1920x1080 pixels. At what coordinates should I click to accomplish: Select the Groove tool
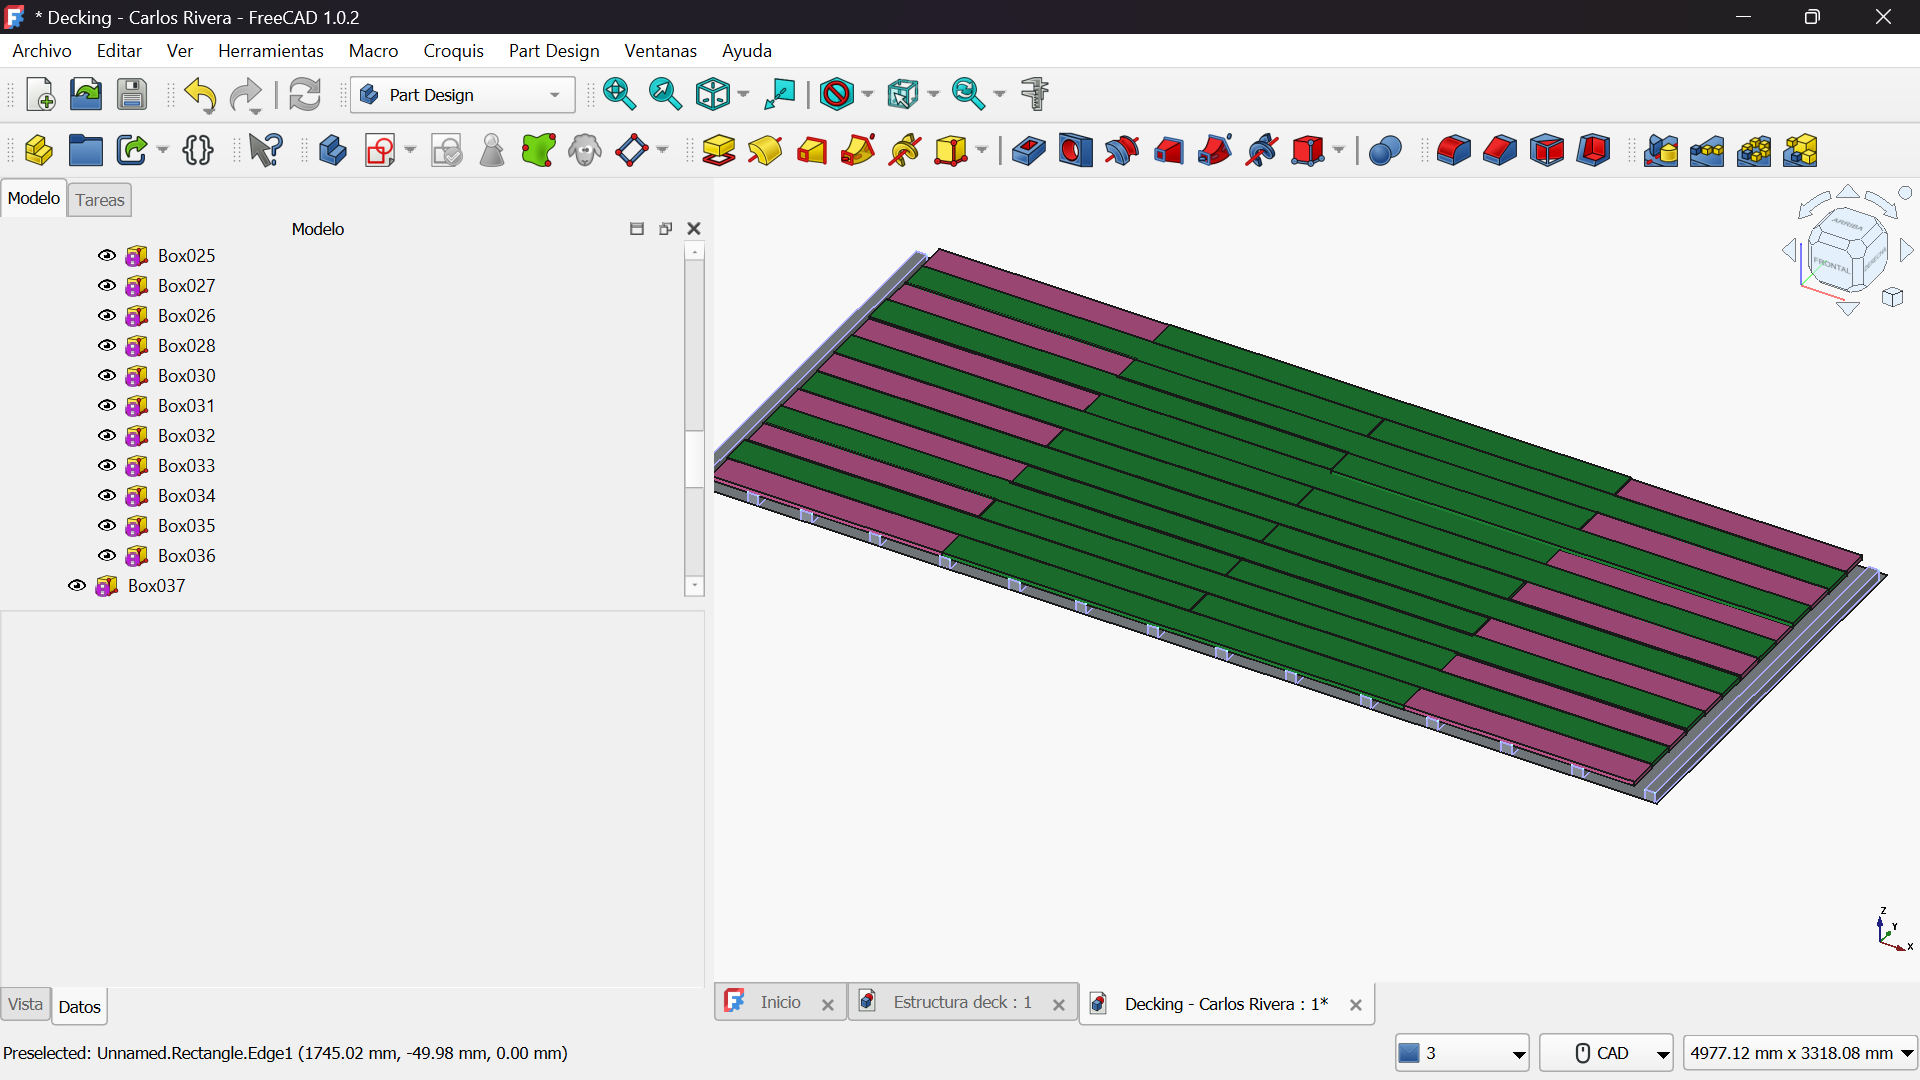(x=1122, y=151)
